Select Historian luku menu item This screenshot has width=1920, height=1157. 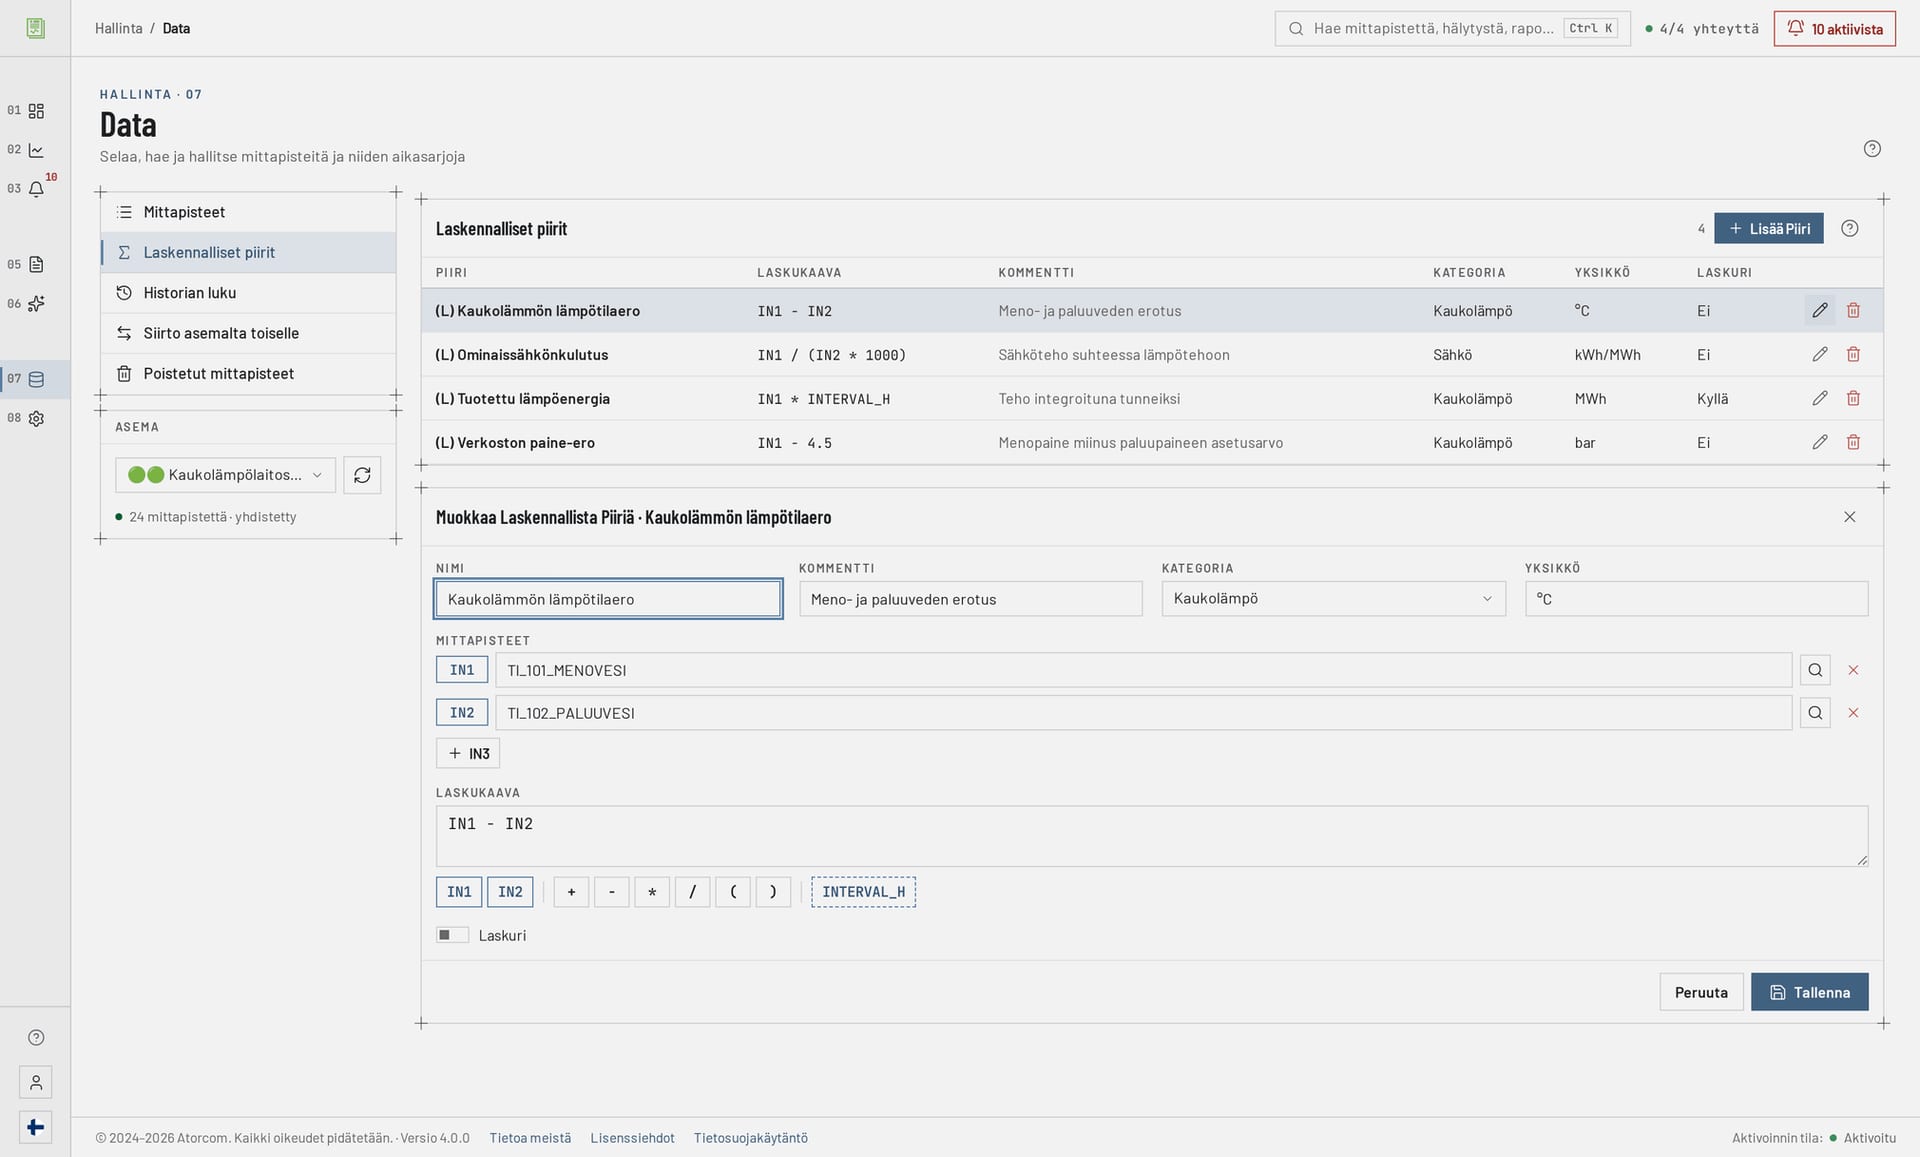tap(248, 293)
